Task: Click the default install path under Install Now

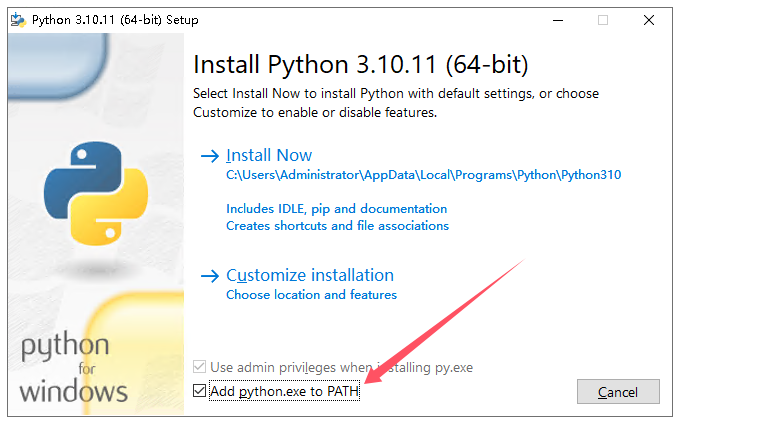Action: click(x=423, y=175)
